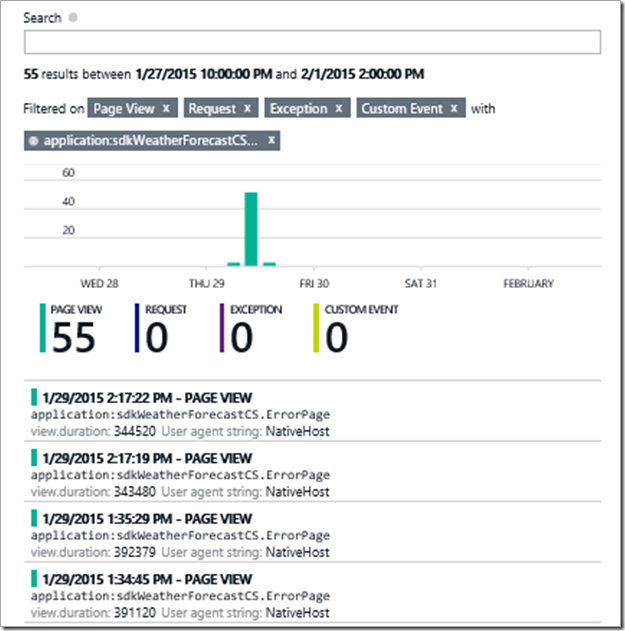
Task: Remove the Exception filter tag
Action: click(x=339, y=108)
